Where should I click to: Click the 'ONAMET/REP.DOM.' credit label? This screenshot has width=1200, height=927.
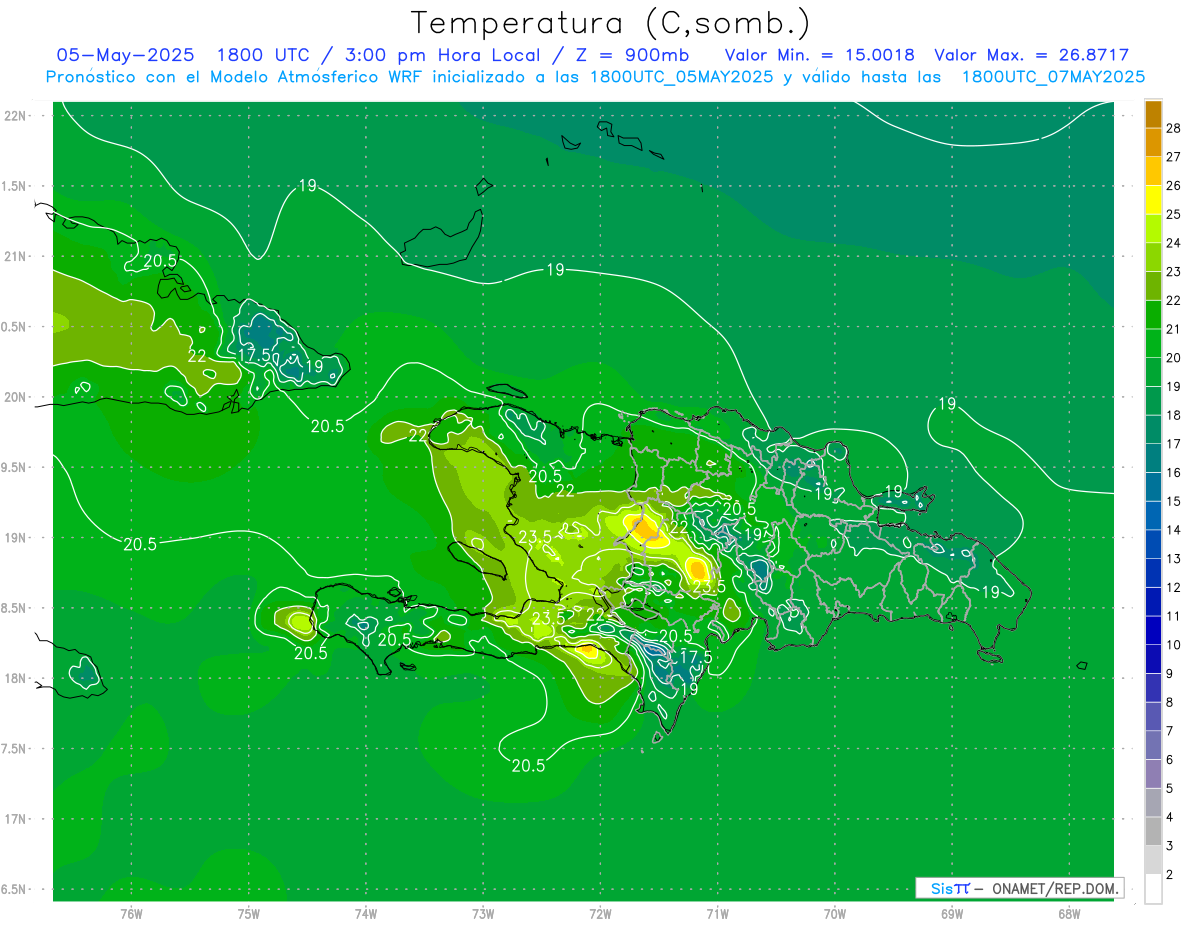(x=1053, y=888)
